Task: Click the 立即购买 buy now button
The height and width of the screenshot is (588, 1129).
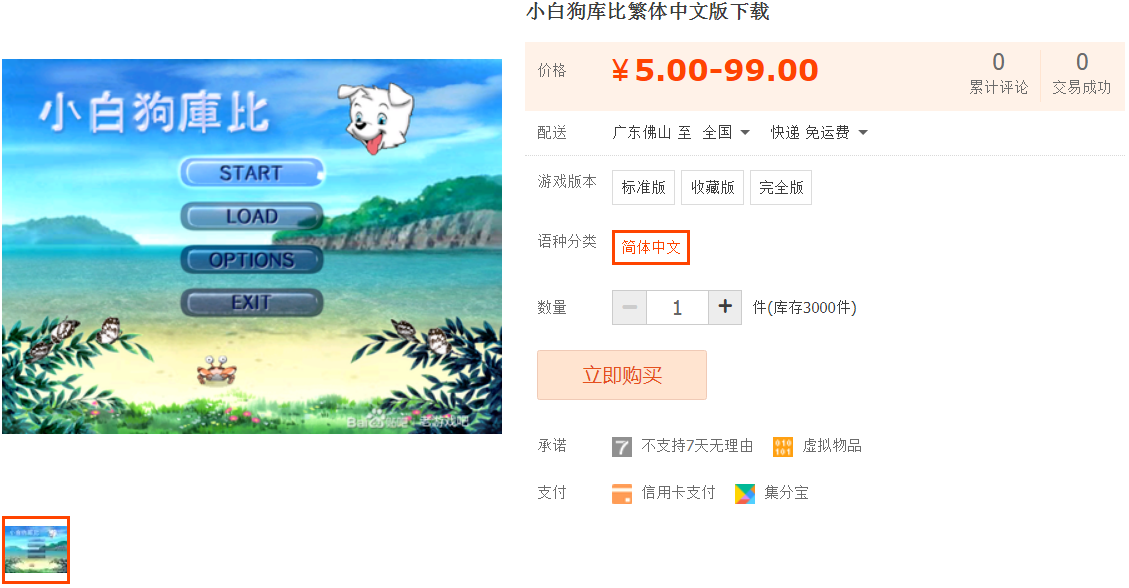Action: pos(621,375)
